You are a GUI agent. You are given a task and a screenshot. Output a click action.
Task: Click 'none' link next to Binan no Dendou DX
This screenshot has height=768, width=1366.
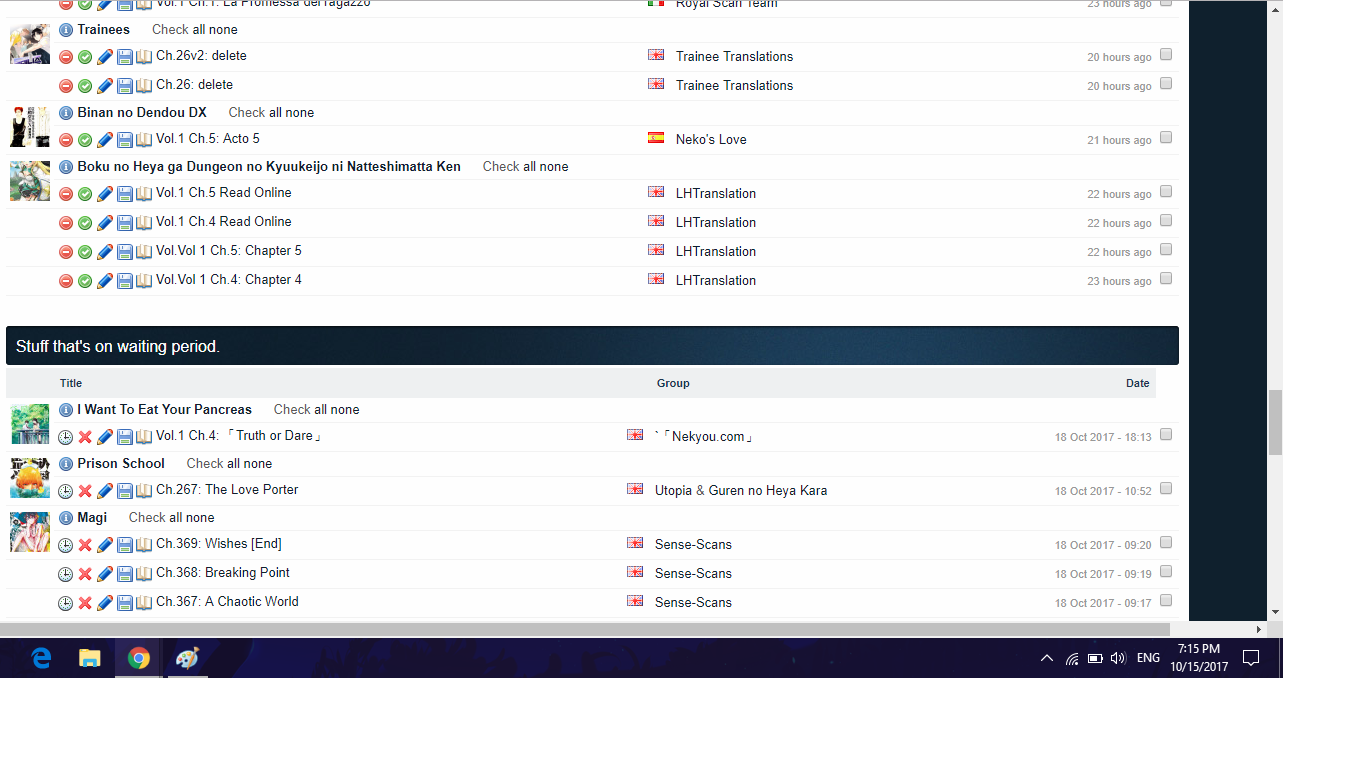[x=299, y=113]
